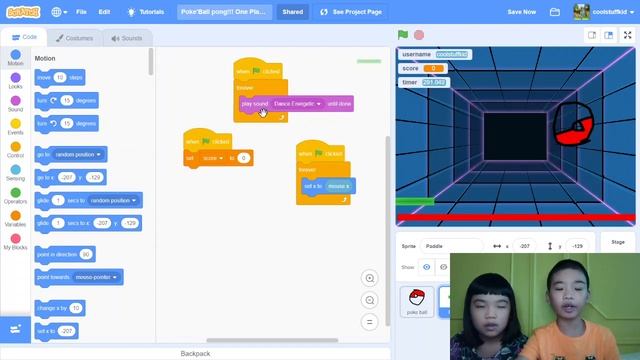The height and width of the screenshot is (360, 640).
Task: Click the move 10 steps block
Action: pos(60,78)
